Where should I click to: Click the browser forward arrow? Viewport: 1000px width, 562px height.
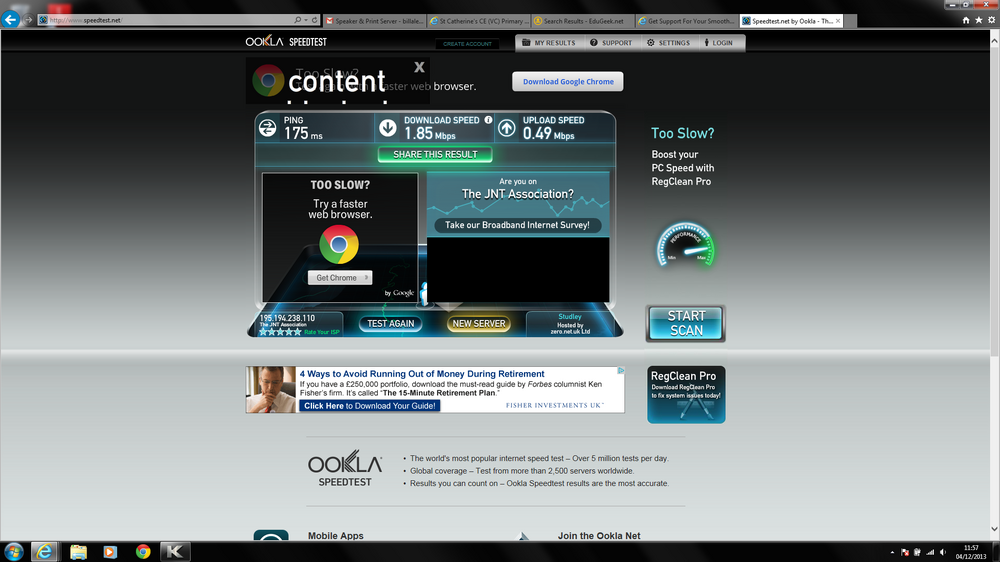click(27, 20)
